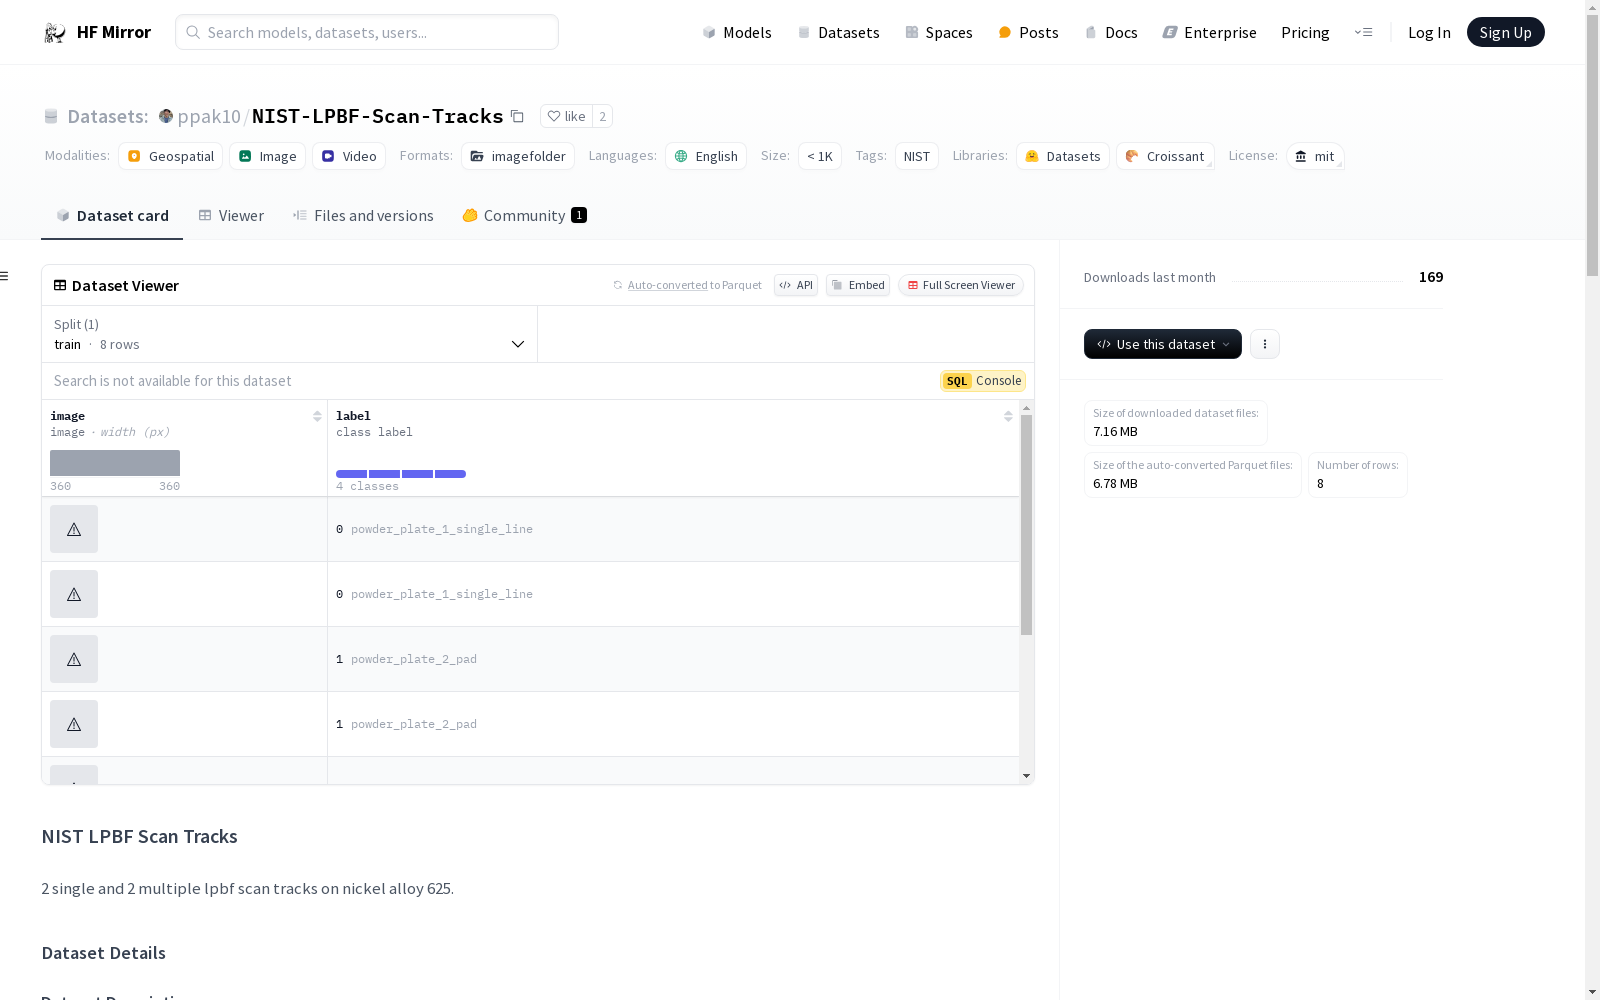The image size is (1600, 1000).
Task: Open the Community tab
Action: pyautogui.click(x=524, y=215)
